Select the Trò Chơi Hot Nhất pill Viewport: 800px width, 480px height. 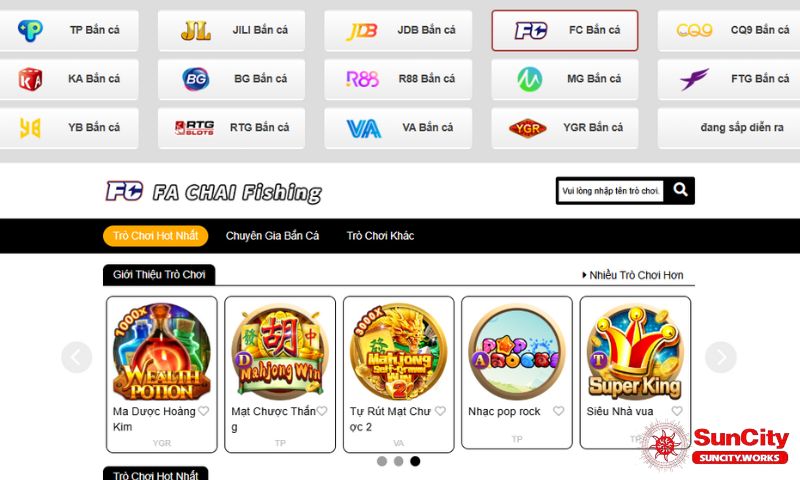click(156, 236)
